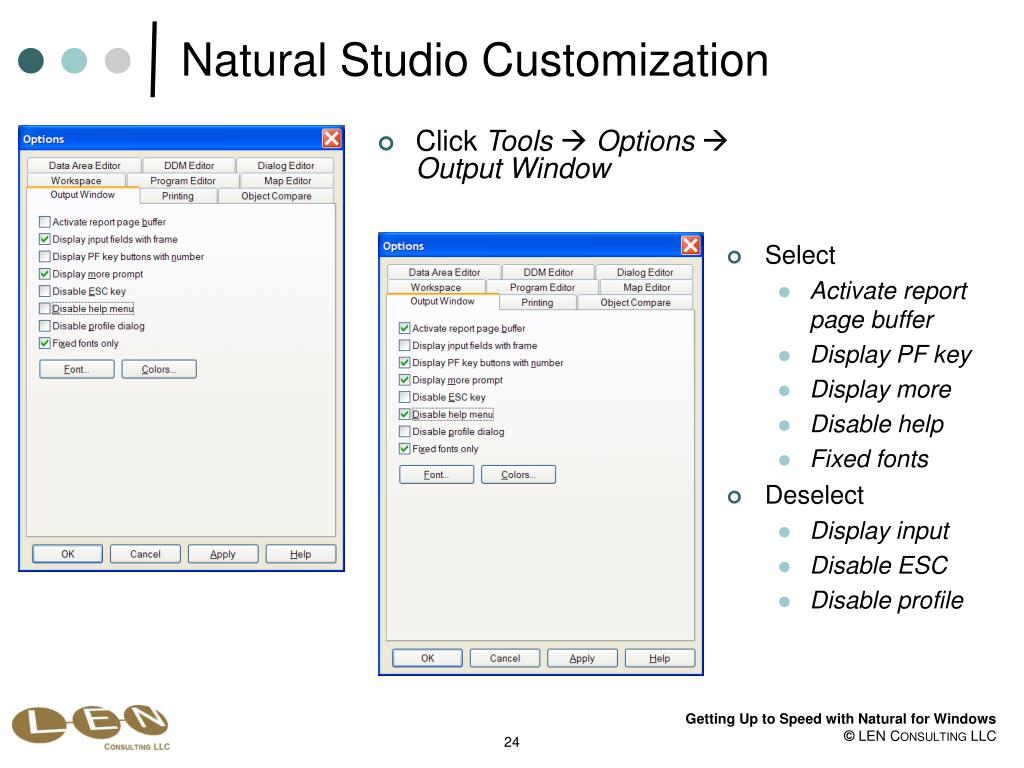Select Object Compare tab in right dialog

[x=635, y=302]
